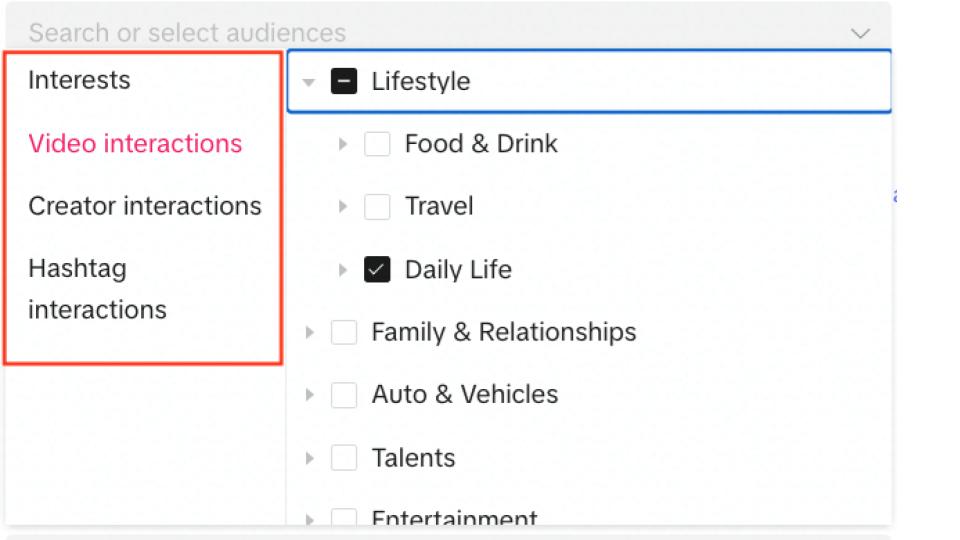Expand the Food & Drink subcategory arrow
The image size is (960, 540).
342,144
